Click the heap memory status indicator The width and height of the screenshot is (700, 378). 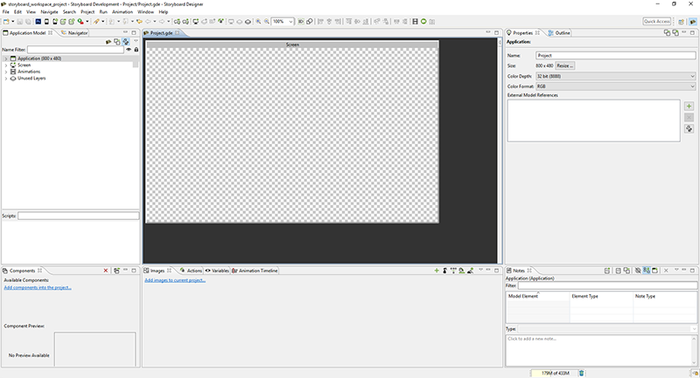point(554,373)
